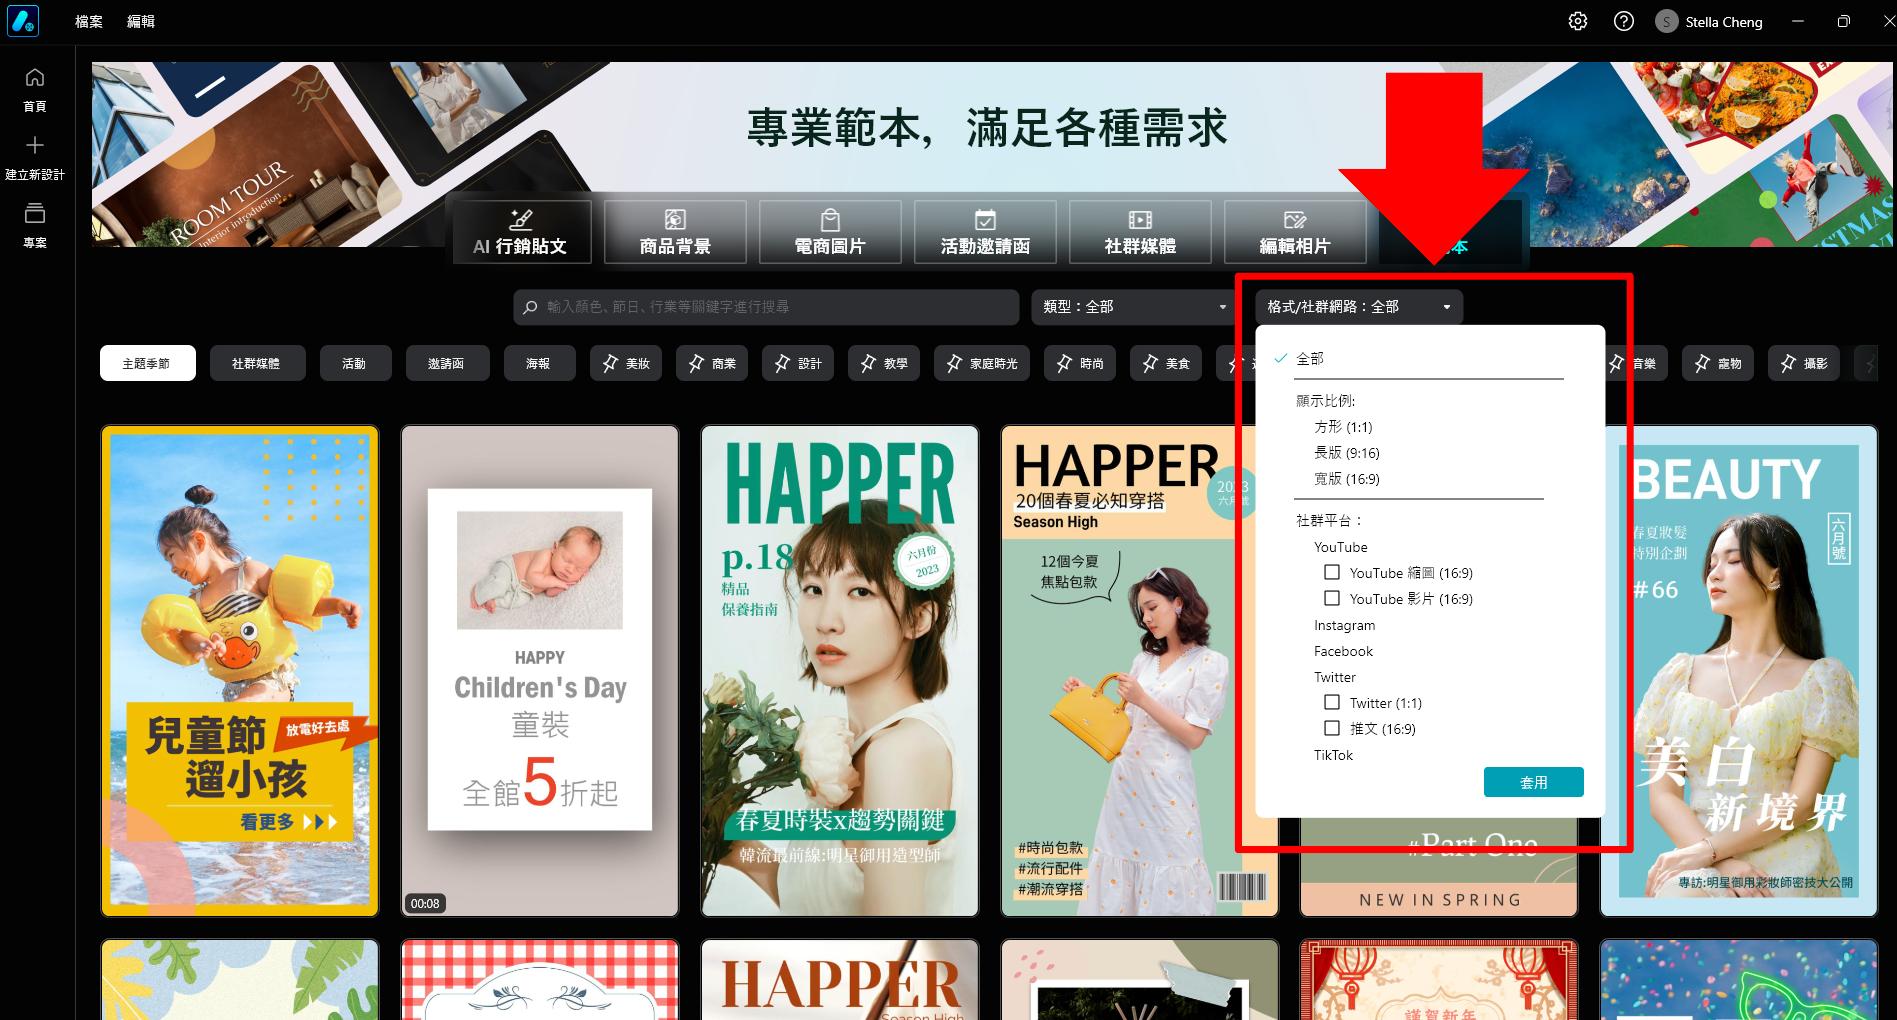Focus the template keyword search field

click(x=766, y=307)
